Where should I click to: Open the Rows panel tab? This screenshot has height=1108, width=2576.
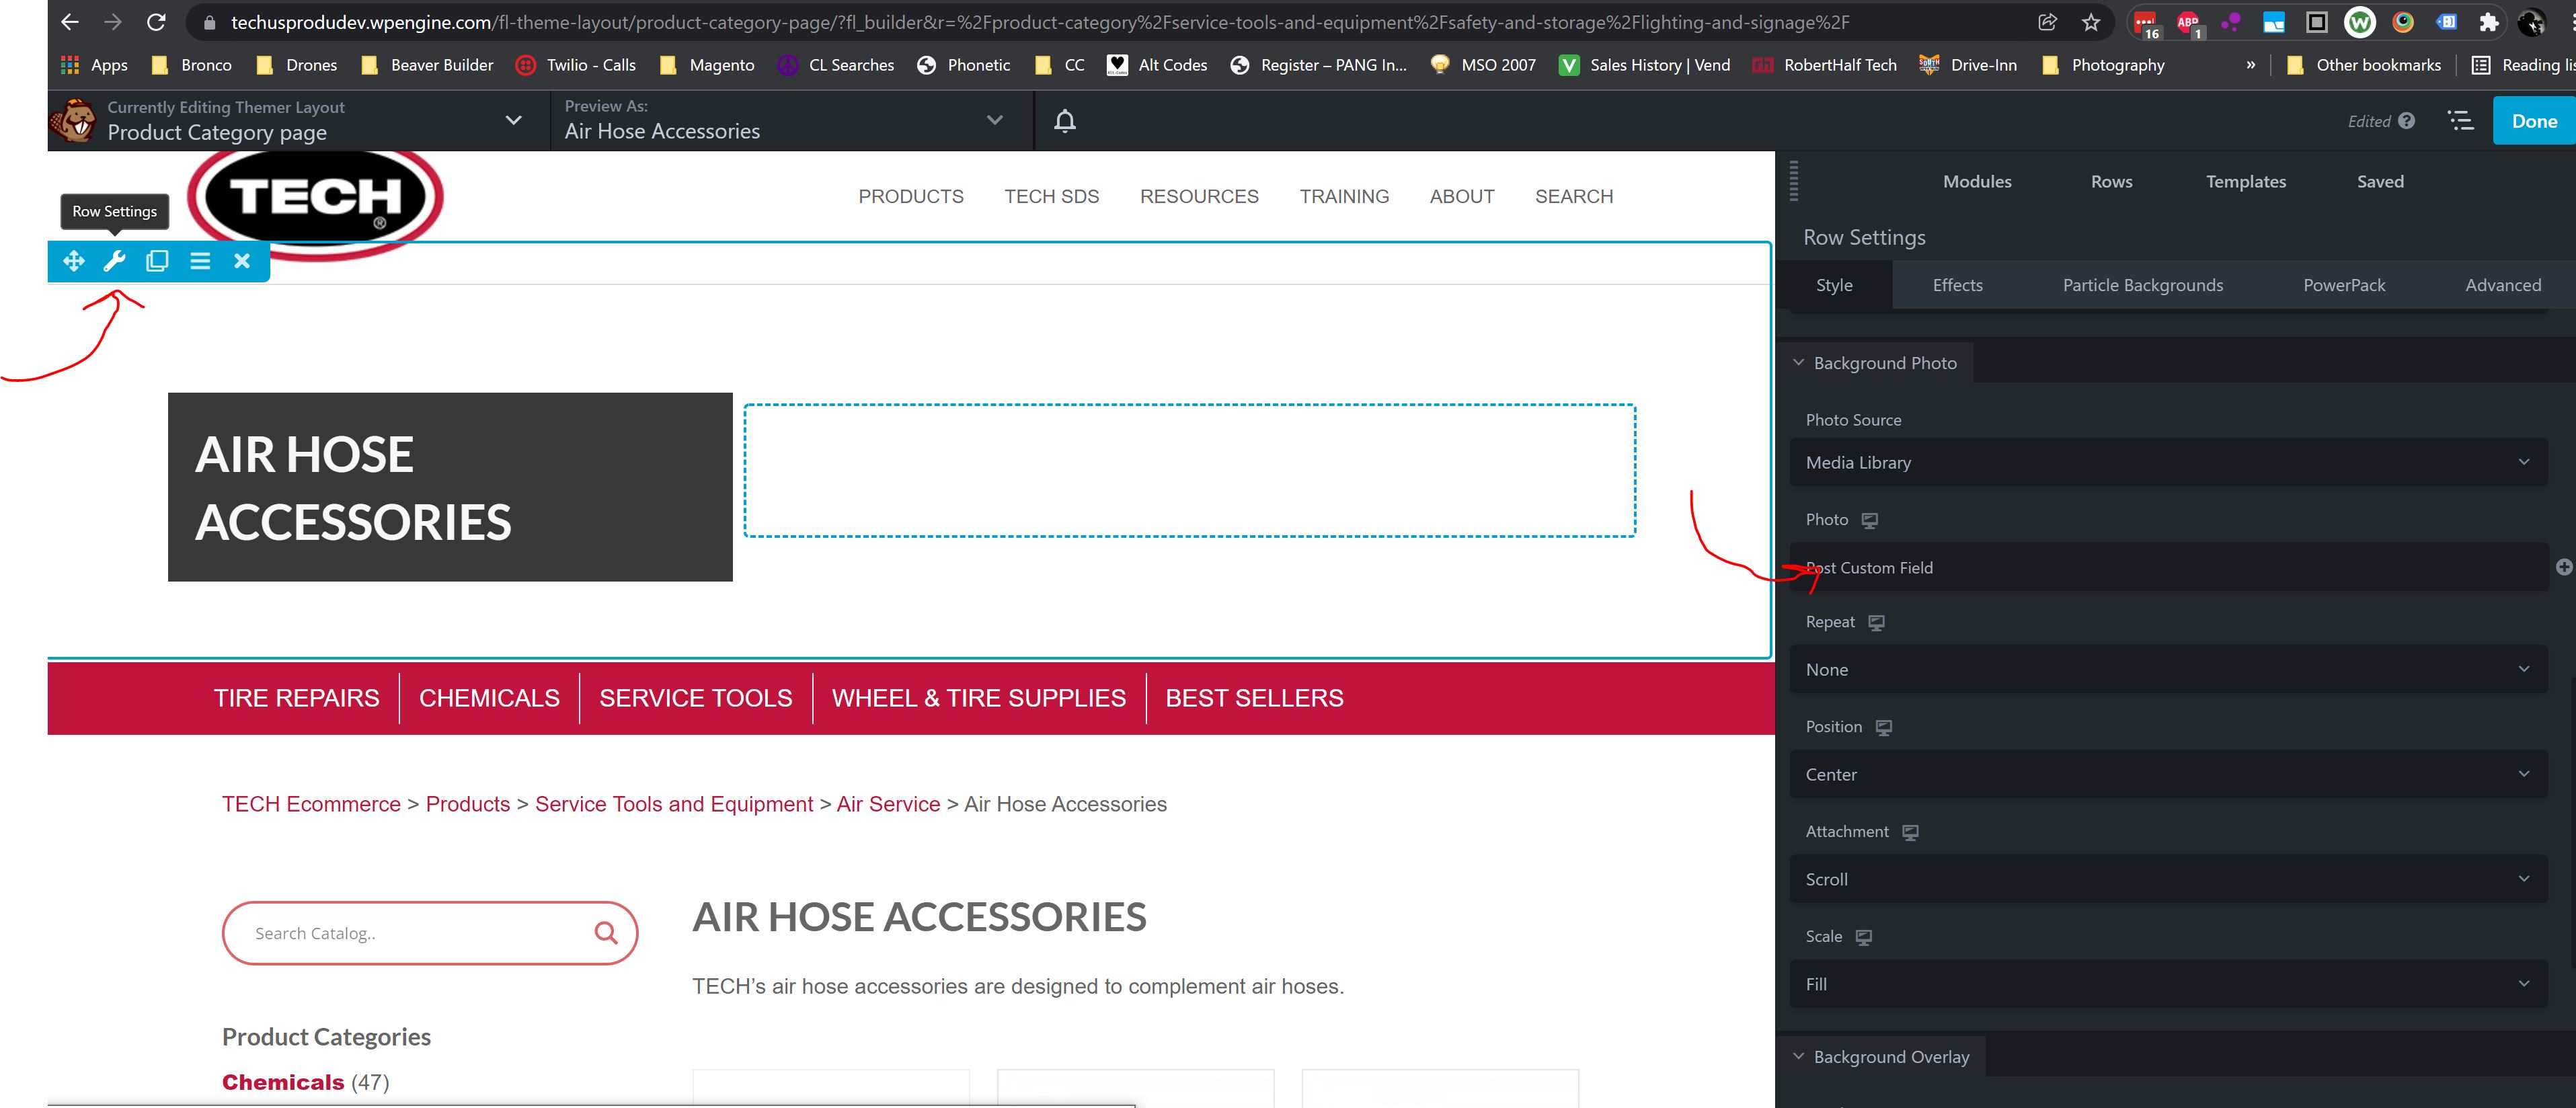2111,181
